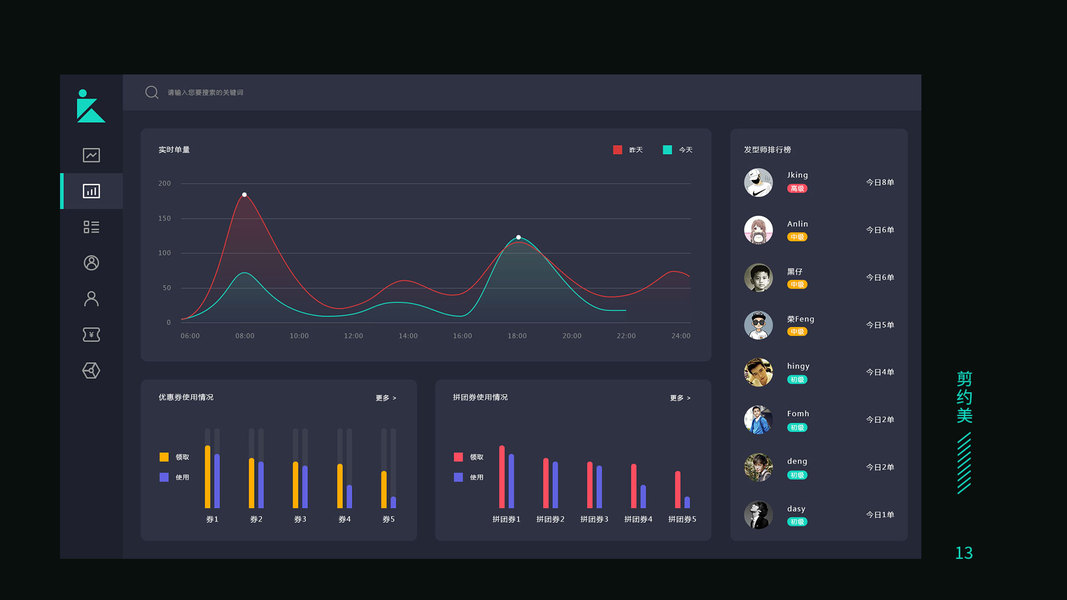The width and height of the screenshot is (1067, 600).
Task: Select the bar chart sidebar icon
Action: pos(91,191)
